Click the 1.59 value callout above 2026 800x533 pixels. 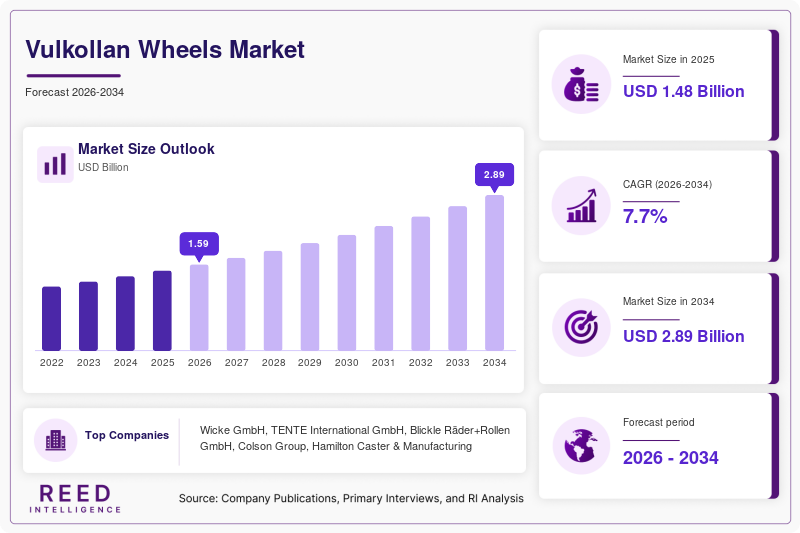point(199,245)
